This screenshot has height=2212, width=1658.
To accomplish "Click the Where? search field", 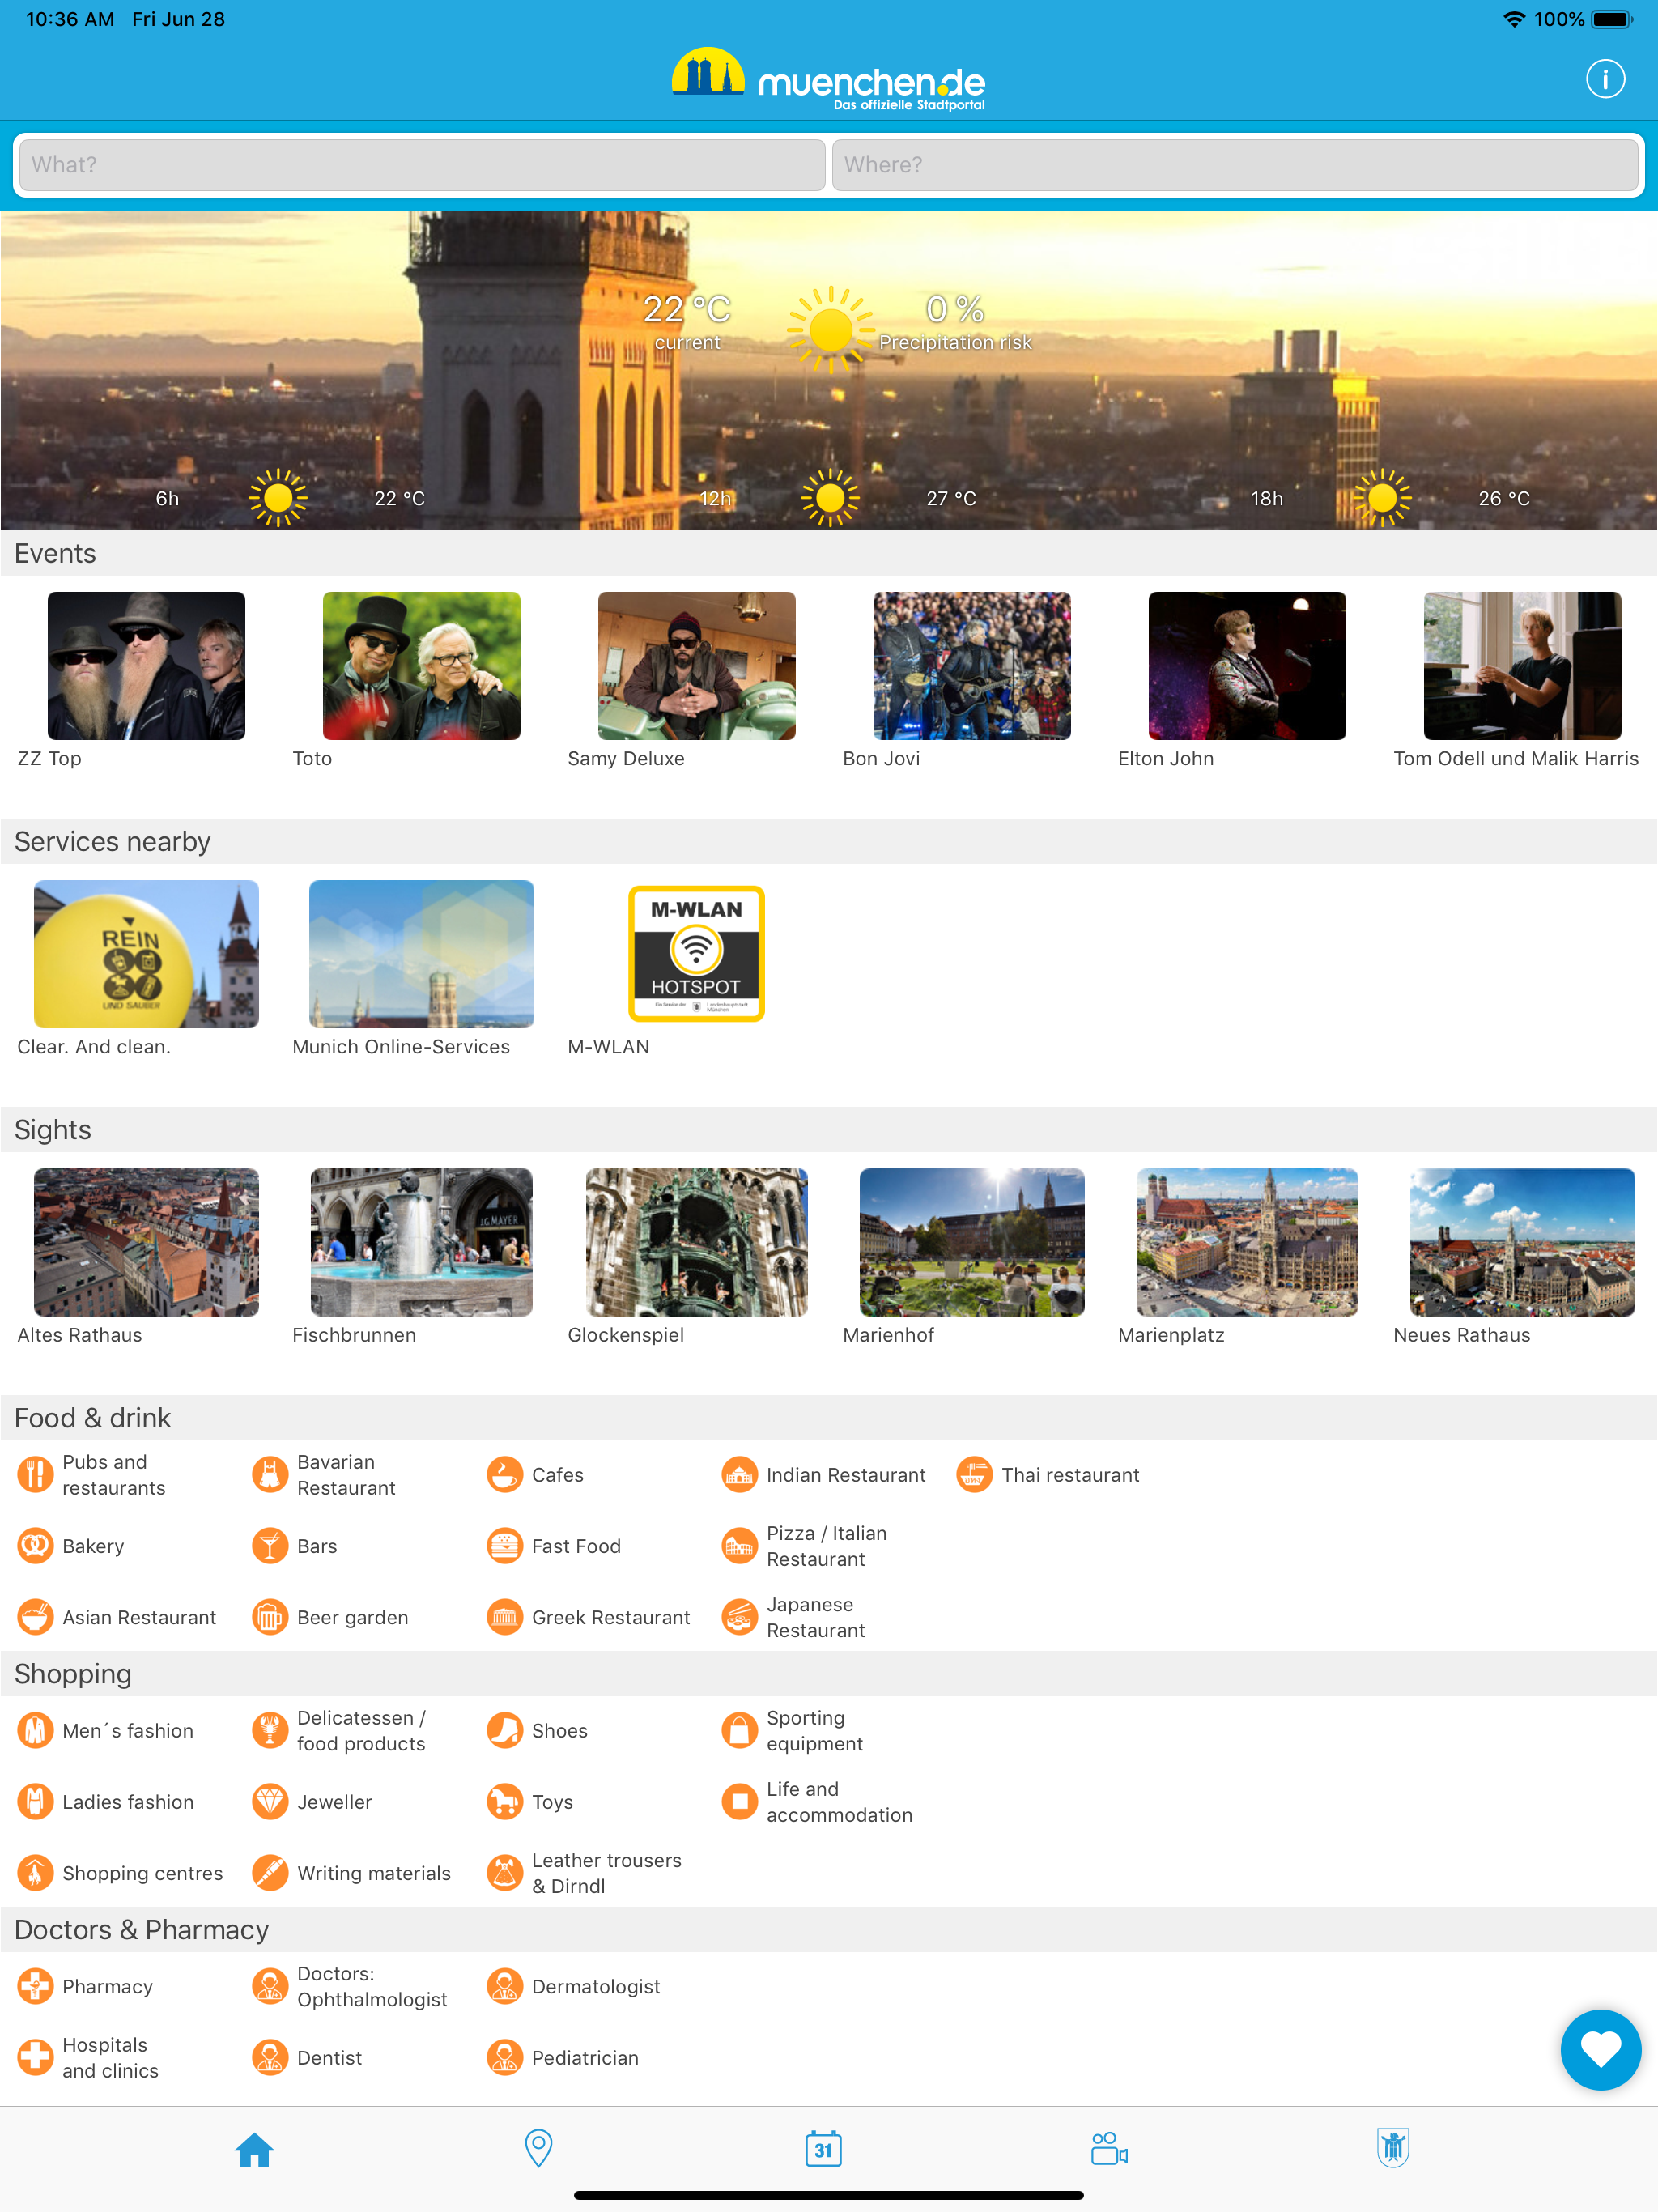I will 1234,165.
